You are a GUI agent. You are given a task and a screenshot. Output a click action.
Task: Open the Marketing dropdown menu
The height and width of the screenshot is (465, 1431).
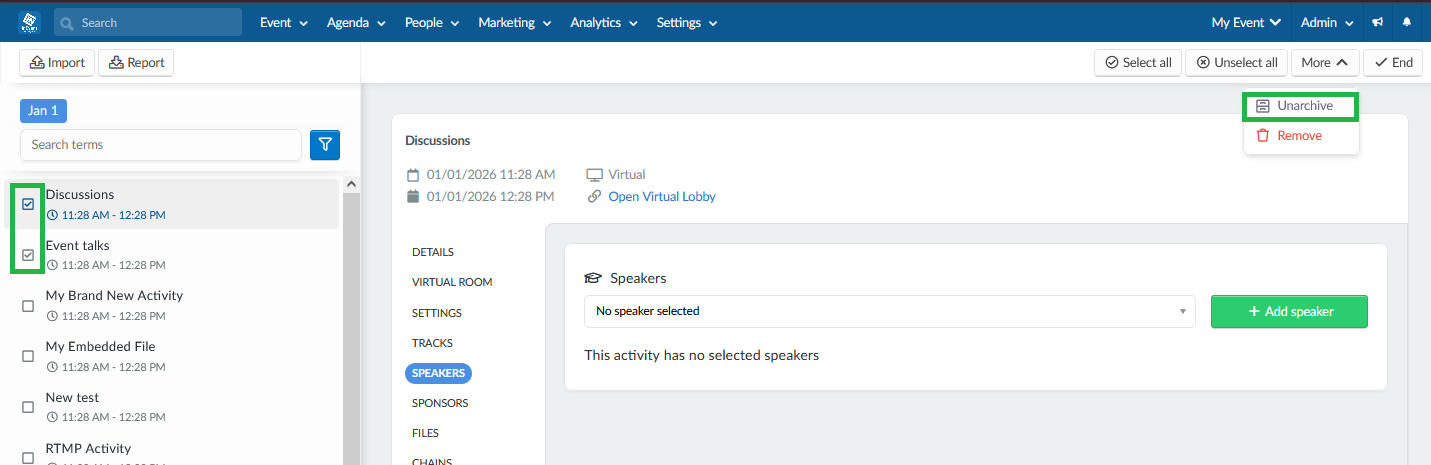514,22
